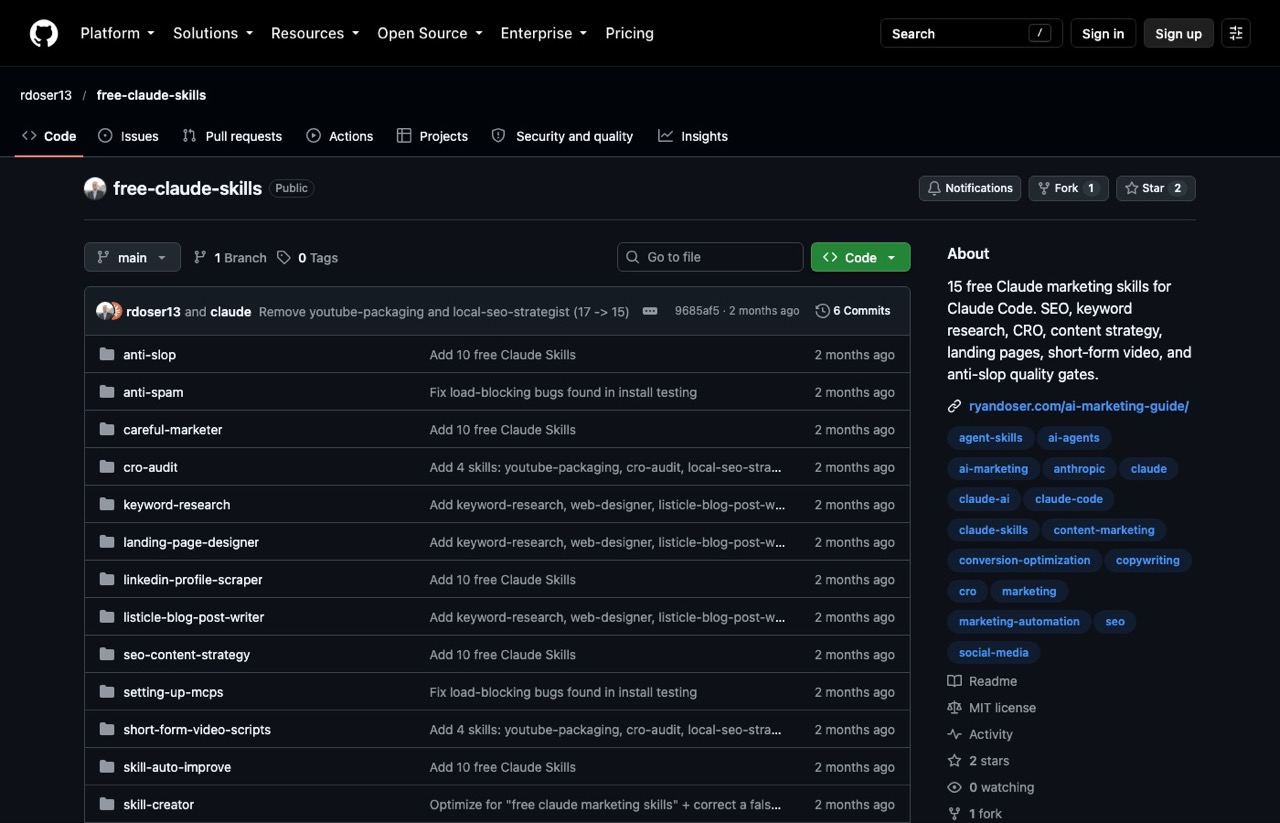Click the branch icon beside 1 Branch
Screen dimensions: 1280x823
[200, 257]
